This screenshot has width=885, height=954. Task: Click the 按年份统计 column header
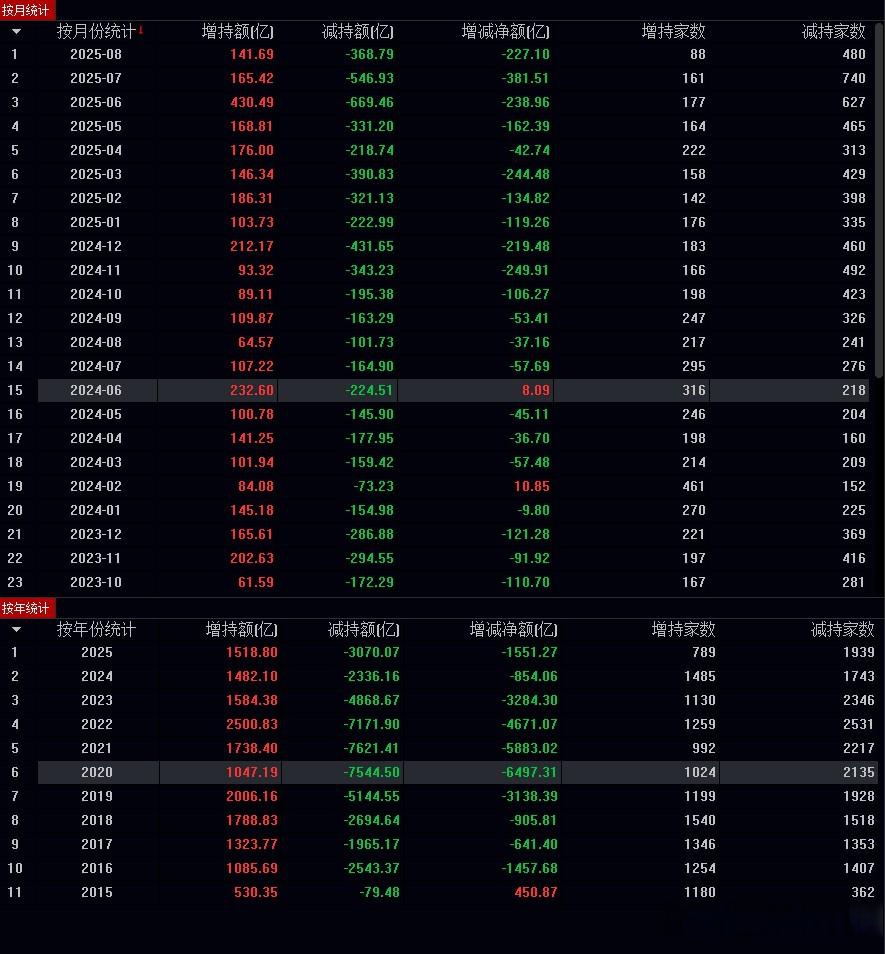pos(96,630)
